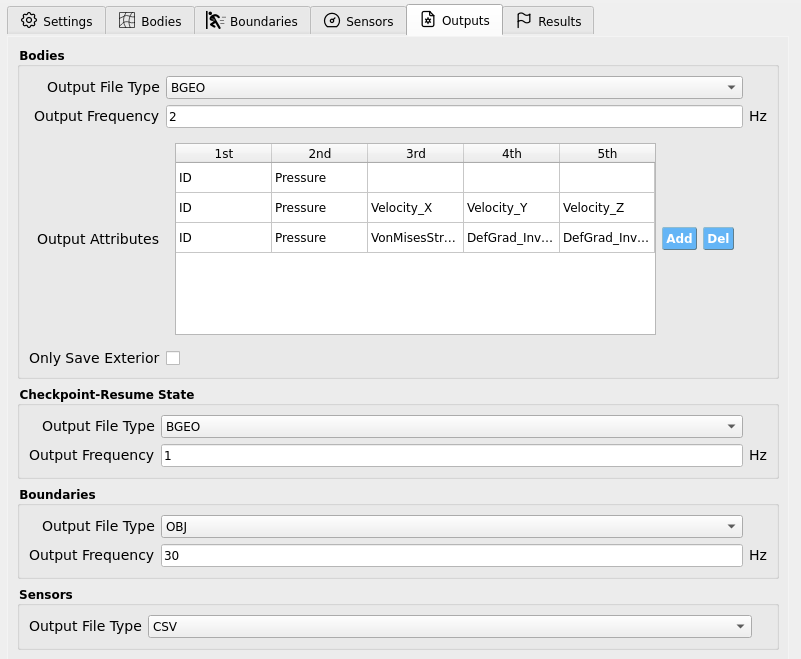Open Checkpoint-Resume Output File Type dropdown
The height and width of the screenshot is (659, 801).
tap(452, 427)
